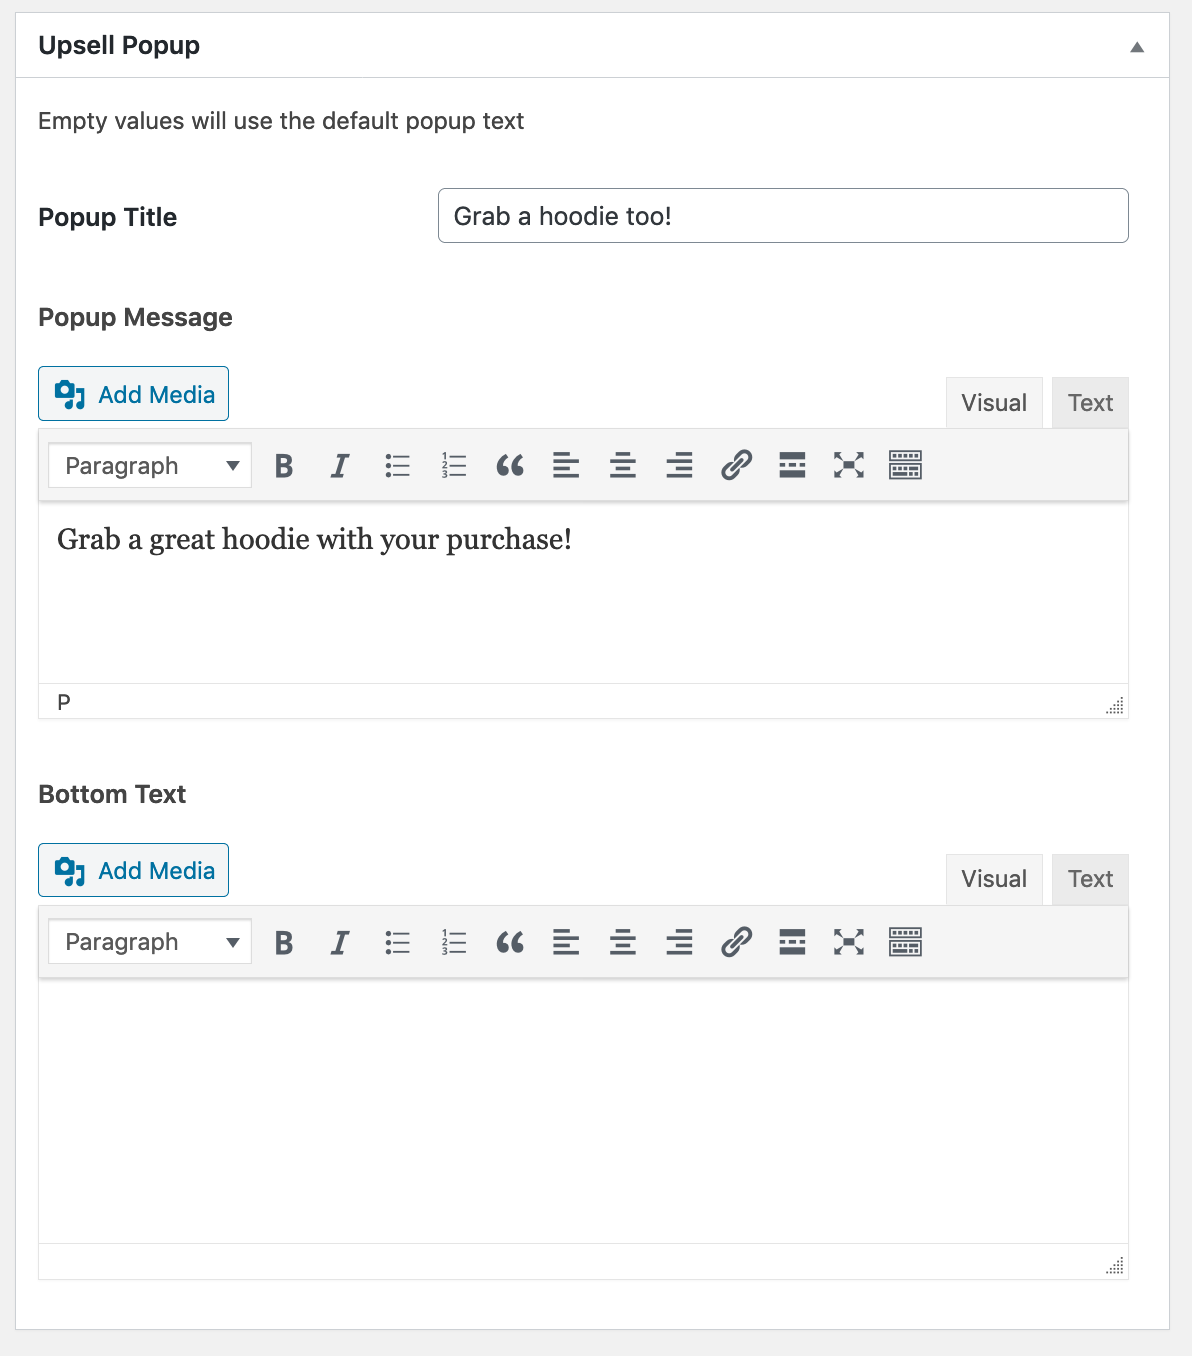Toggle bold formatting in Popup Message editor
Image resolution: width=1192 pixels, height=1356 pixels.
[x=284, y=464]
